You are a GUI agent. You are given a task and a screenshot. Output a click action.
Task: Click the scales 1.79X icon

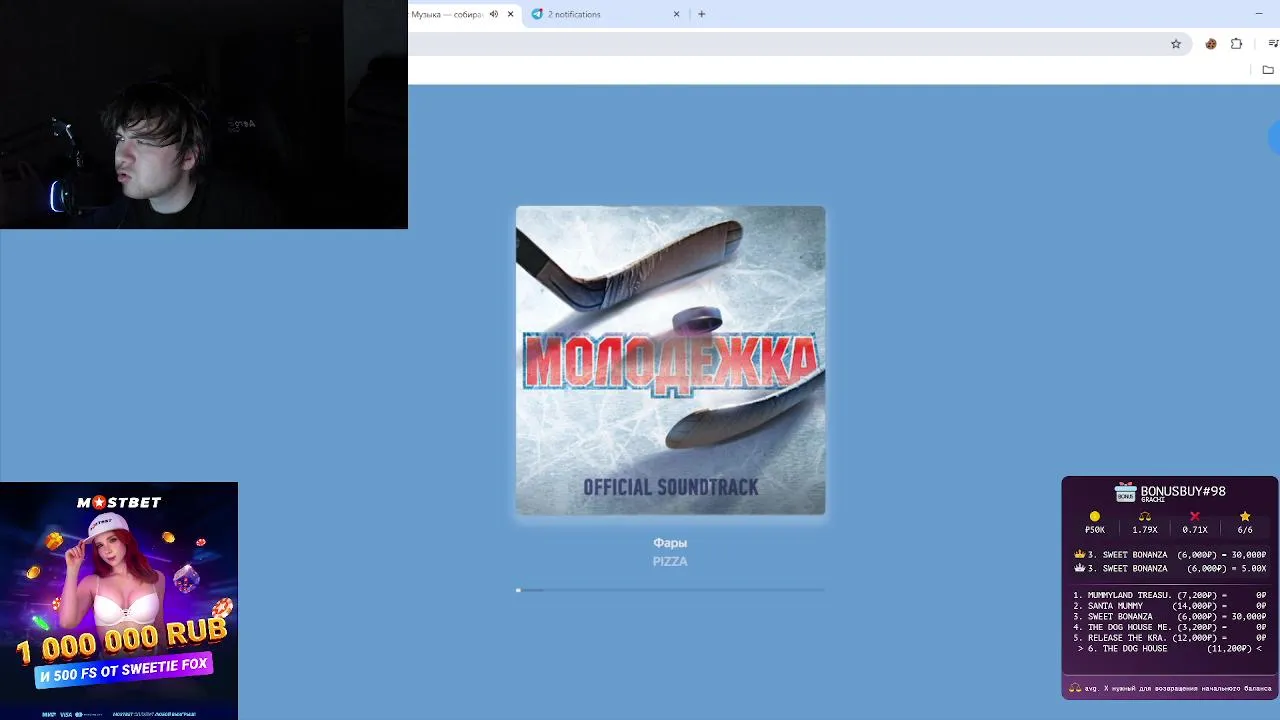click(x=1145, y=517)
